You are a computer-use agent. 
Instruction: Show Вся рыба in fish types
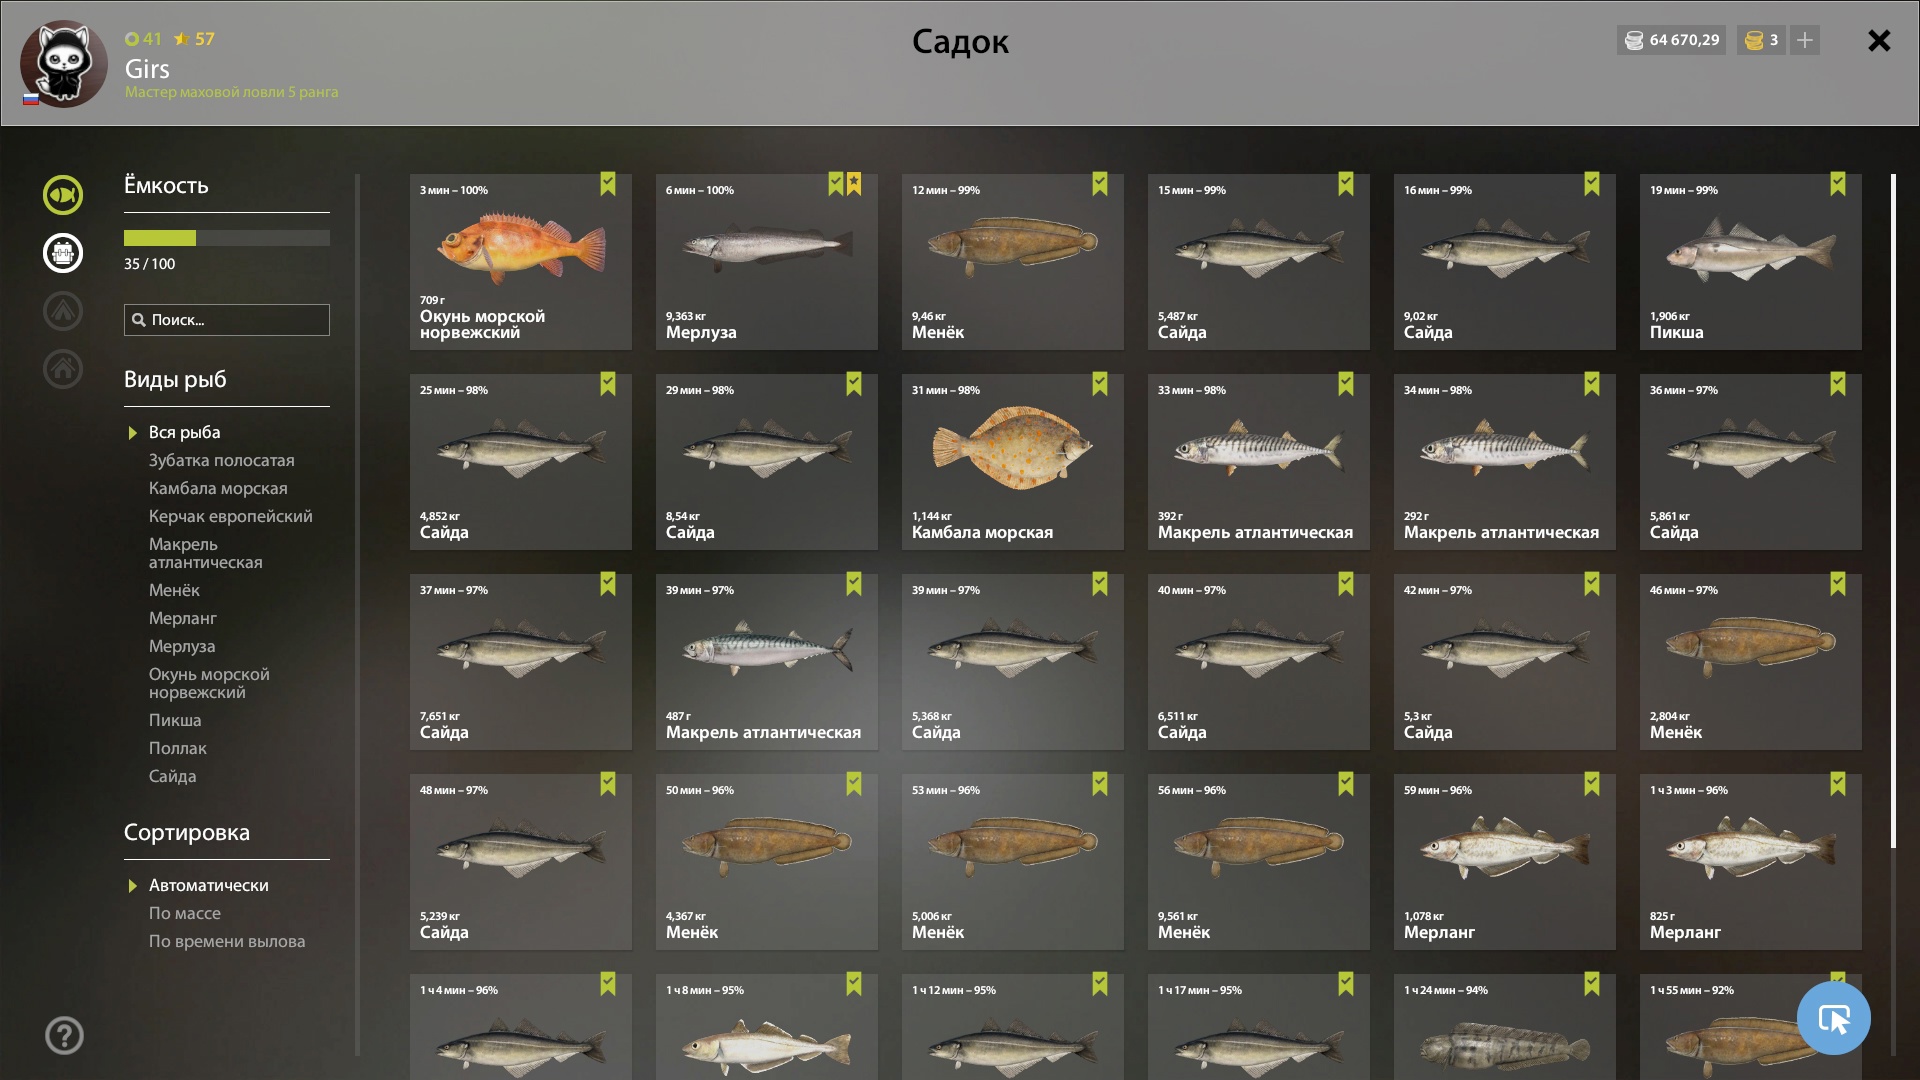pos(185,432)
